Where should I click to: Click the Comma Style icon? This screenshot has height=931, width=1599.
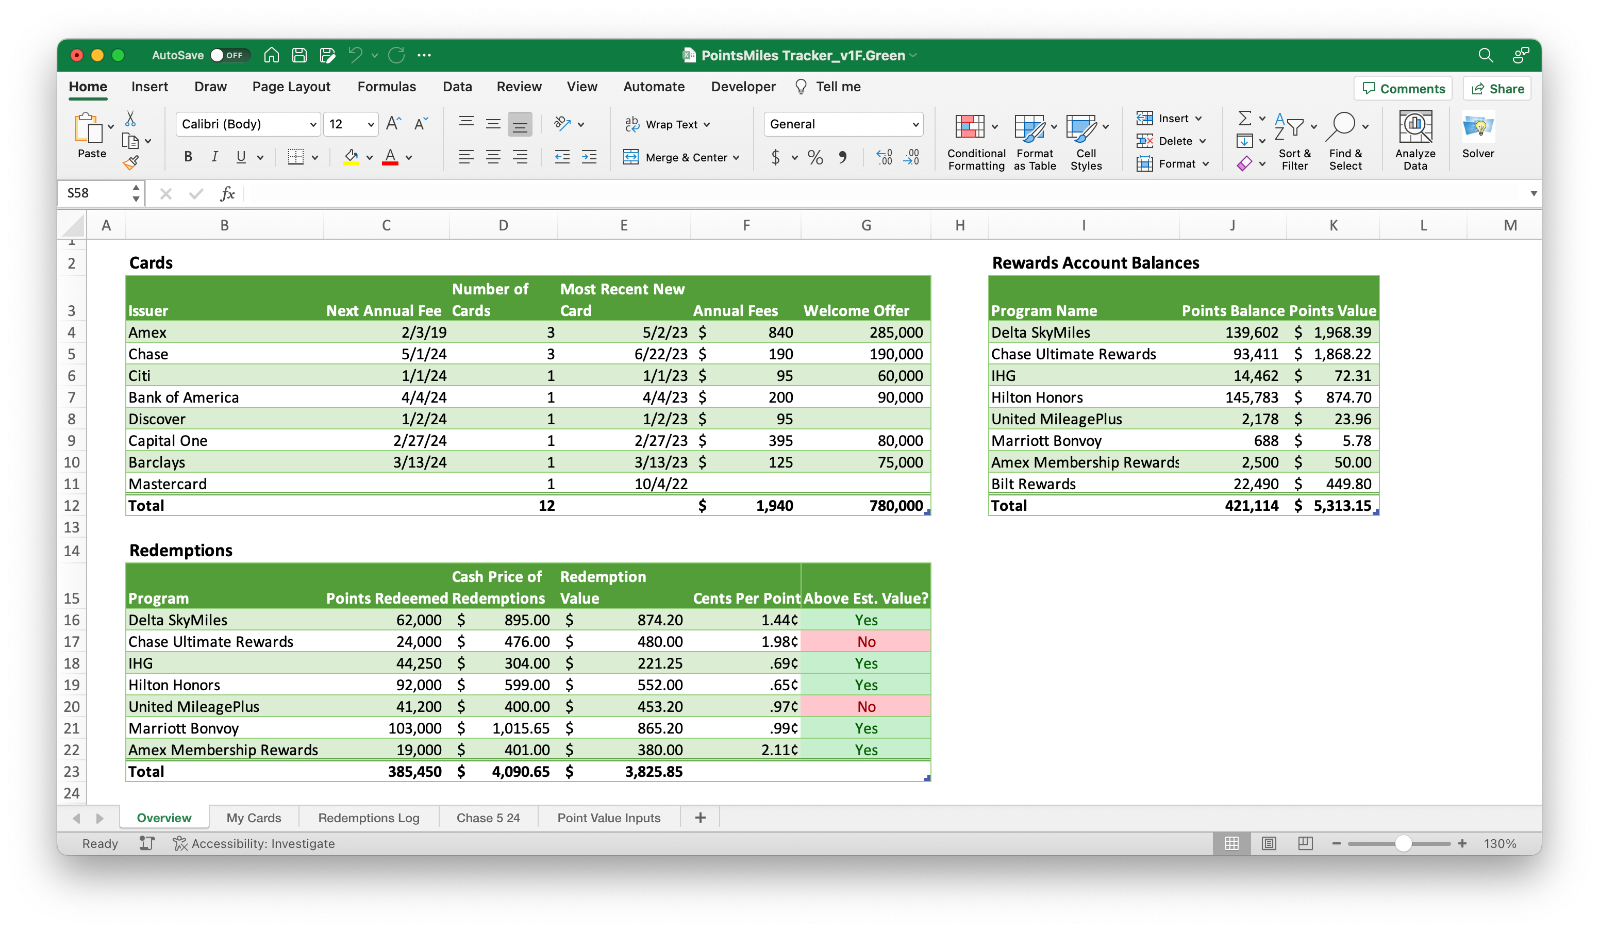[x=842, y=157]
